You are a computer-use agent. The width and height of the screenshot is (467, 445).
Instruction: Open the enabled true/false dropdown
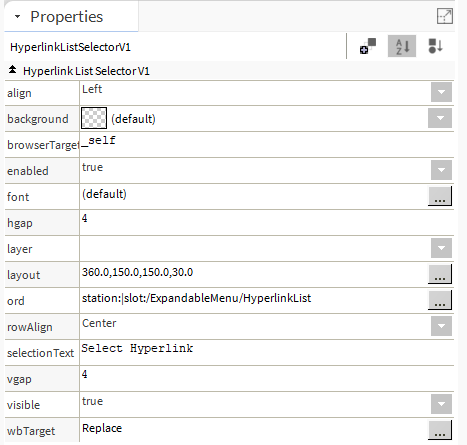coord(441,170)
